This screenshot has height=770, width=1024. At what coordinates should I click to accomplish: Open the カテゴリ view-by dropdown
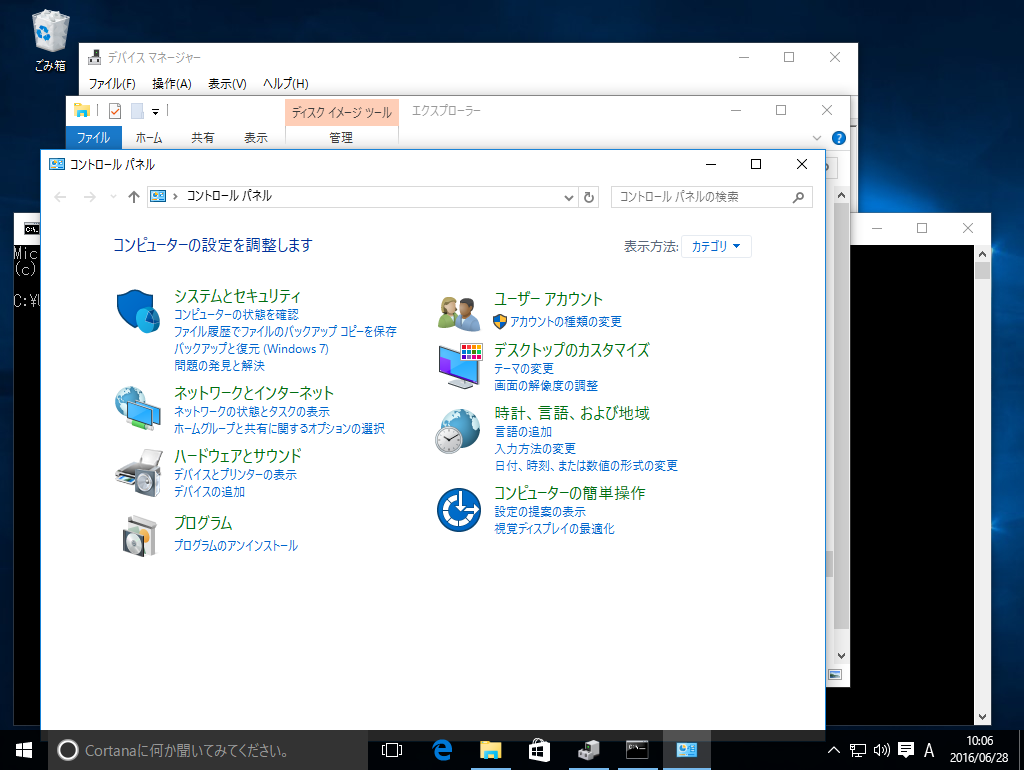(716, 246)
